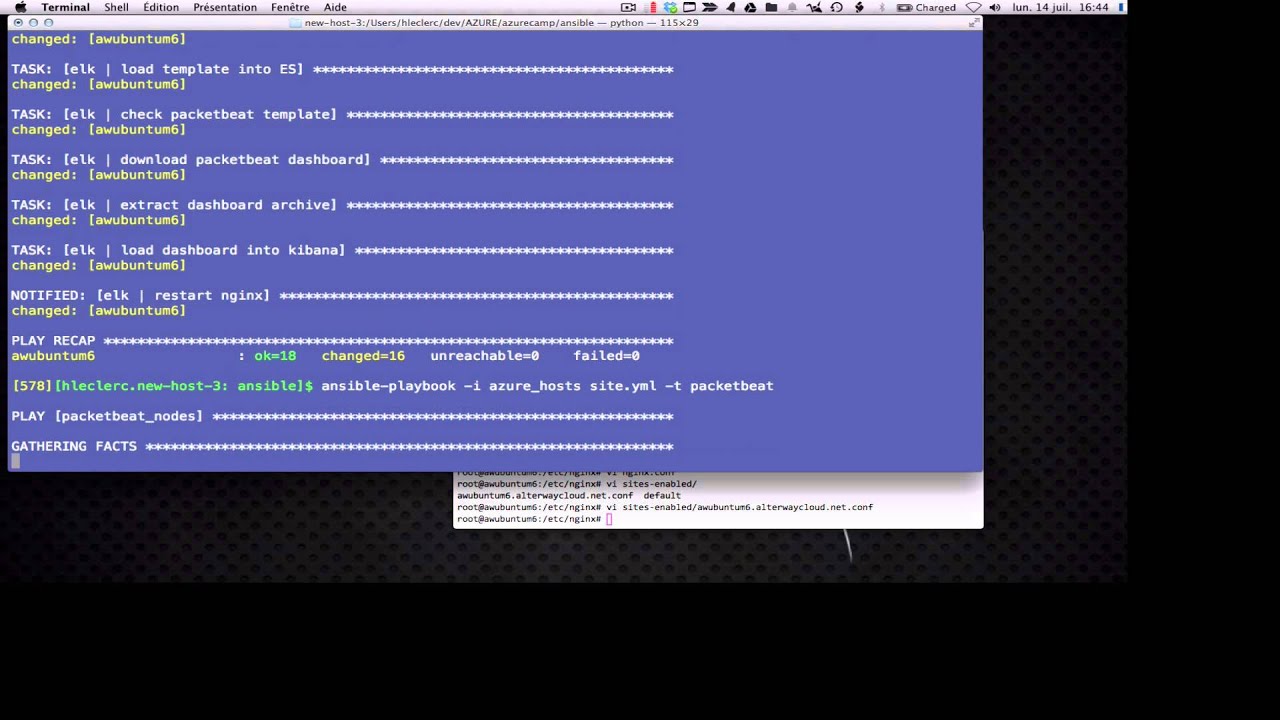Click the 'ok=18' result value
Screen dimensions: 1280x720
[x=275, y=356]
